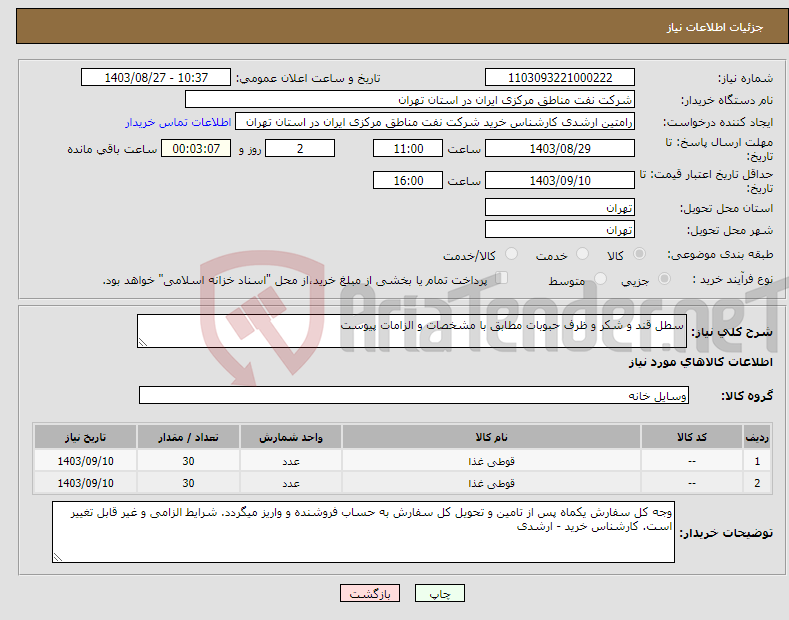Click date 1403/09/10 in row 2
The height and width of the screenshot is (620, 789).
click(86, 483)
